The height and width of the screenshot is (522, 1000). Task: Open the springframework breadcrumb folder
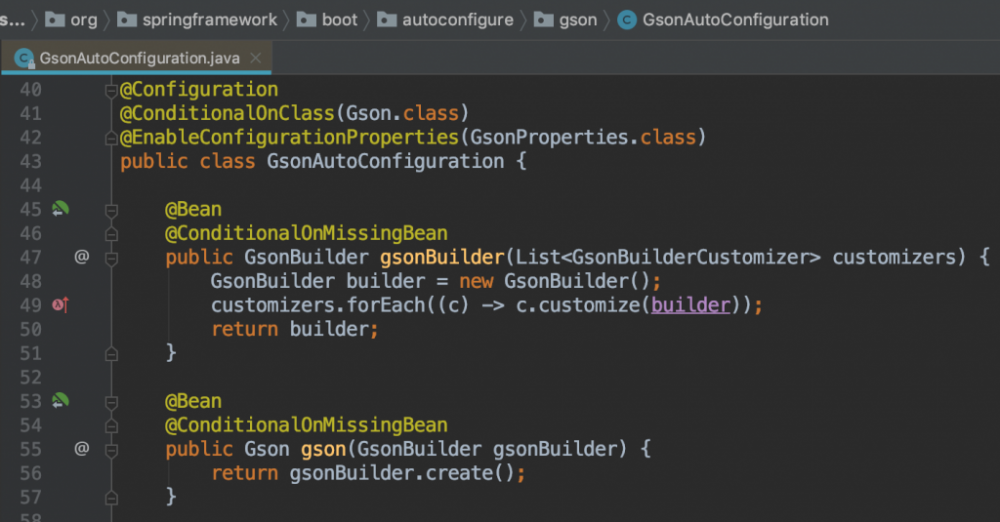point(211,19)
